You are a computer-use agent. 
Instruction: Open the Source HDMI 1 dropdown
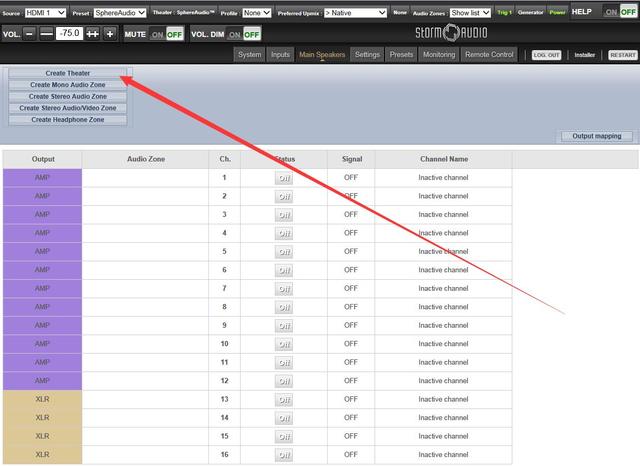(x=46, y=12)
